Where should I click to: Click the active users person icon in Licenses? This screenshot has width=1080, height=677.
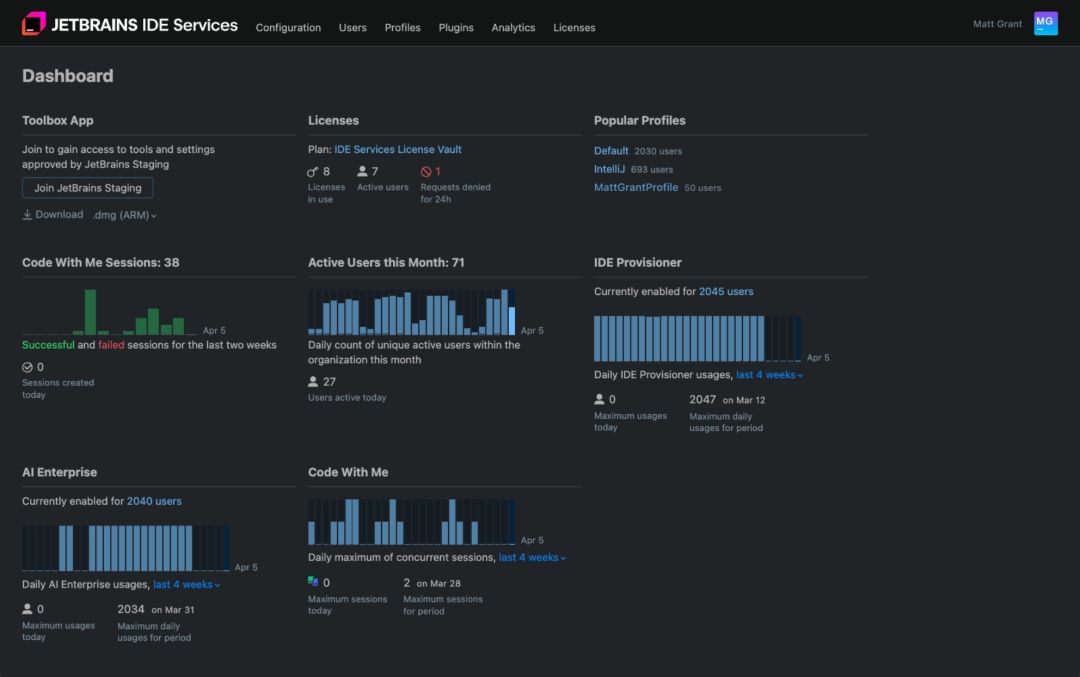click(x=362, y=171)
